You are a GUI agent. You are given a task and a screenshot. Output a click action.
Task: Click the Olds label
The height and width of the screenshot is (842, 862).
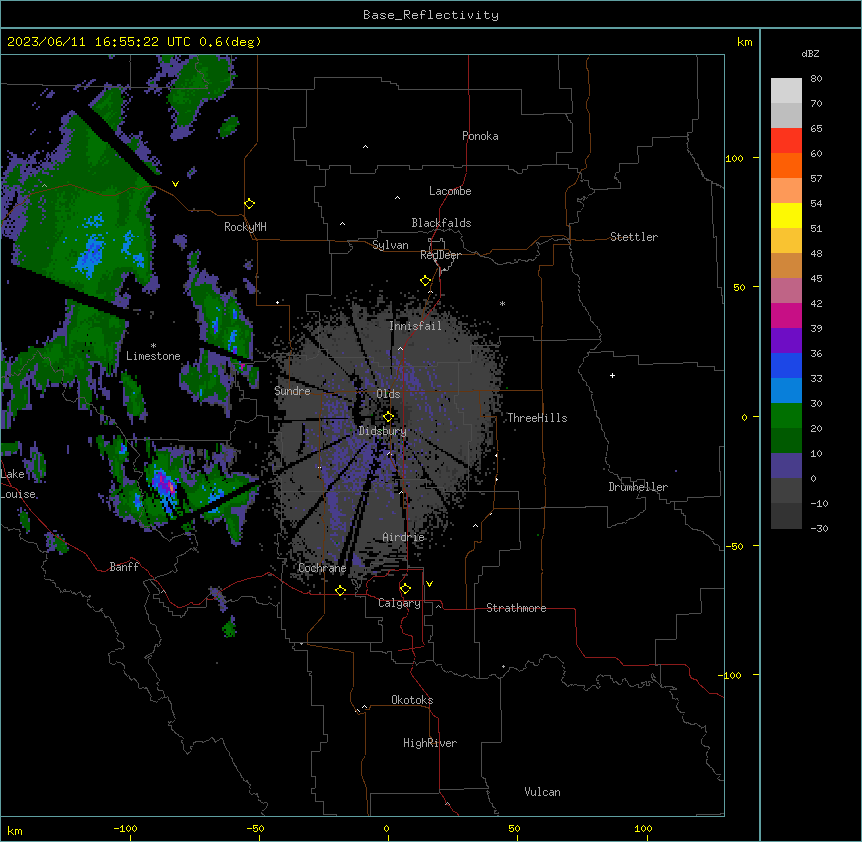[x=388, y=394]
